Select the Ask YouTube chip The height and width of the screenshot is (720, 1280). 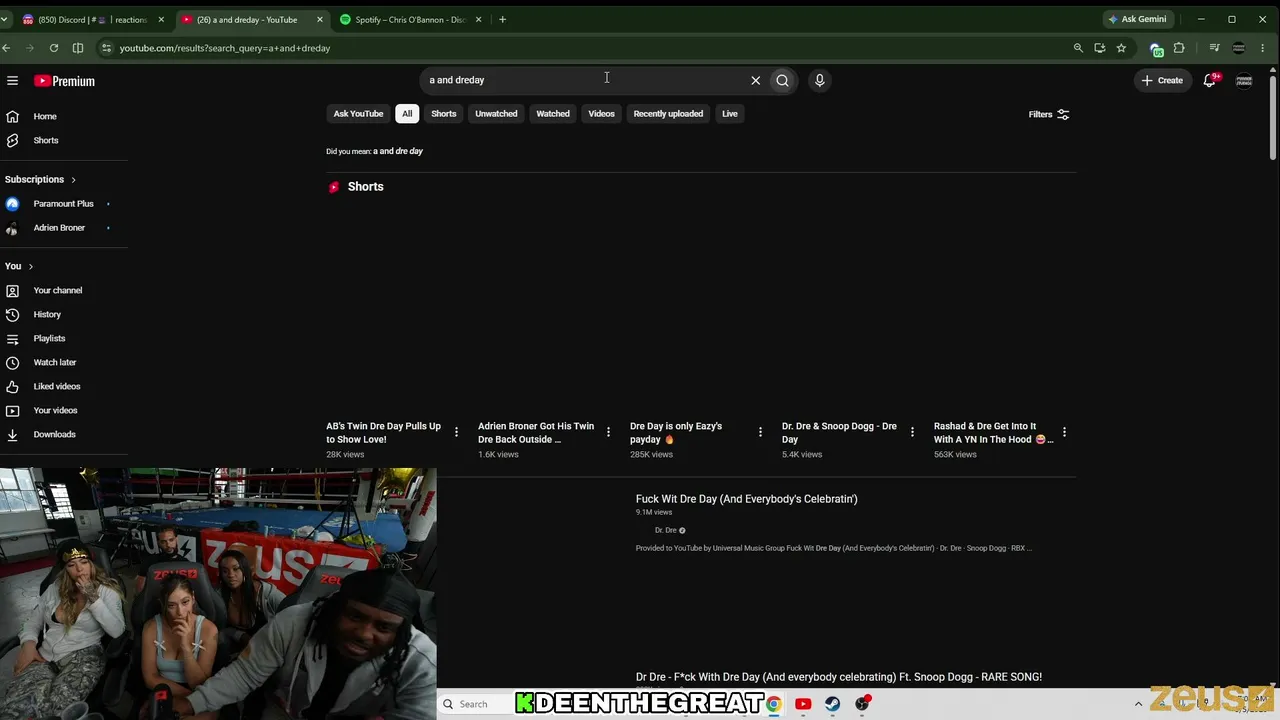click(358, 114)
